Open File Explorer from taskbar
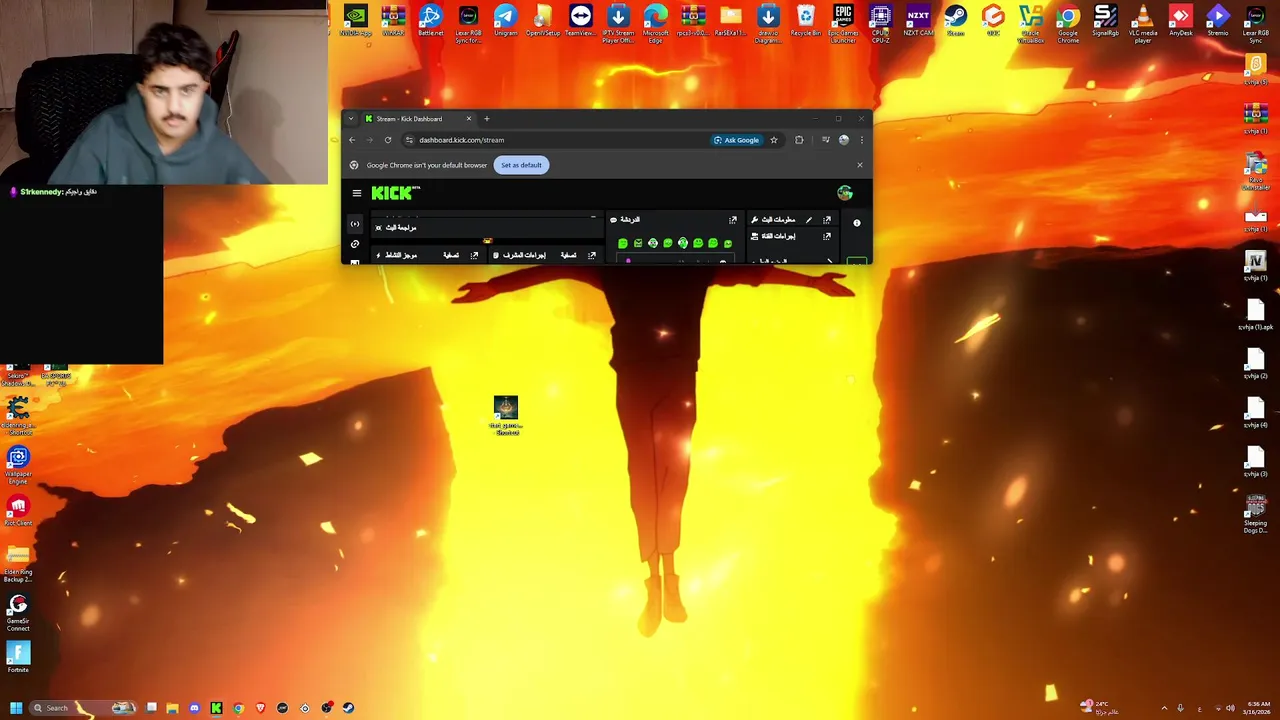The image size is (1280, 720). pos(172,708)
